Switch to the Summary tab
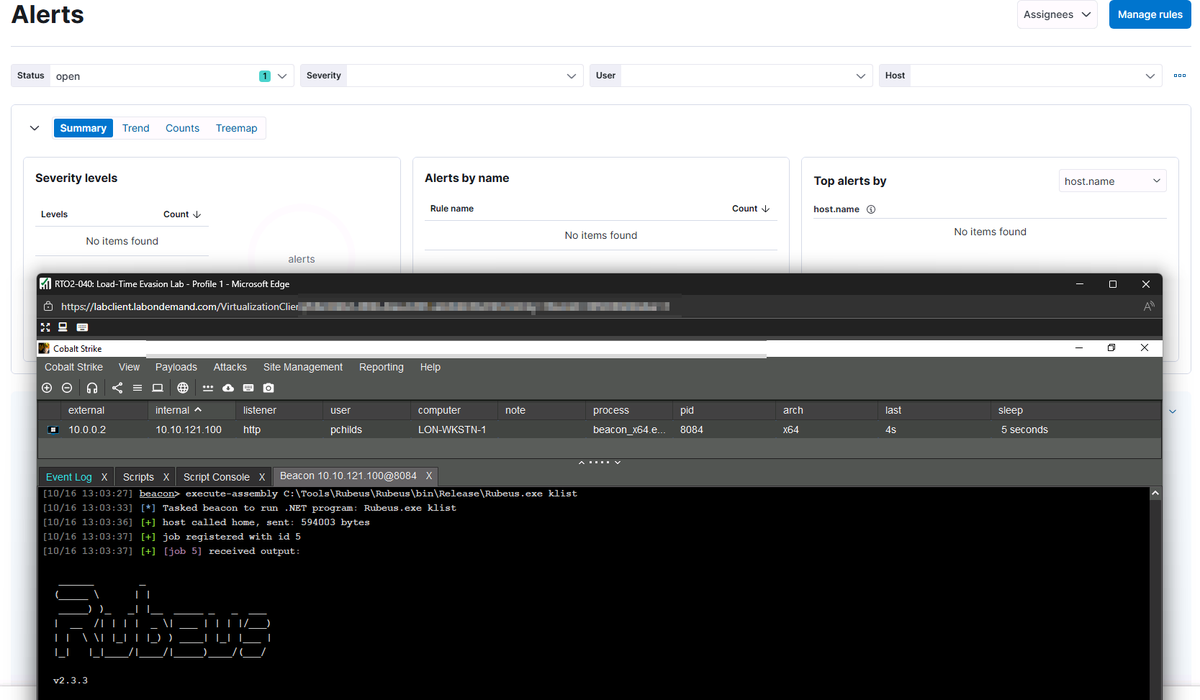Viewport: 1200px width, 700px height. pyautogui.click(x=83, y=128)
